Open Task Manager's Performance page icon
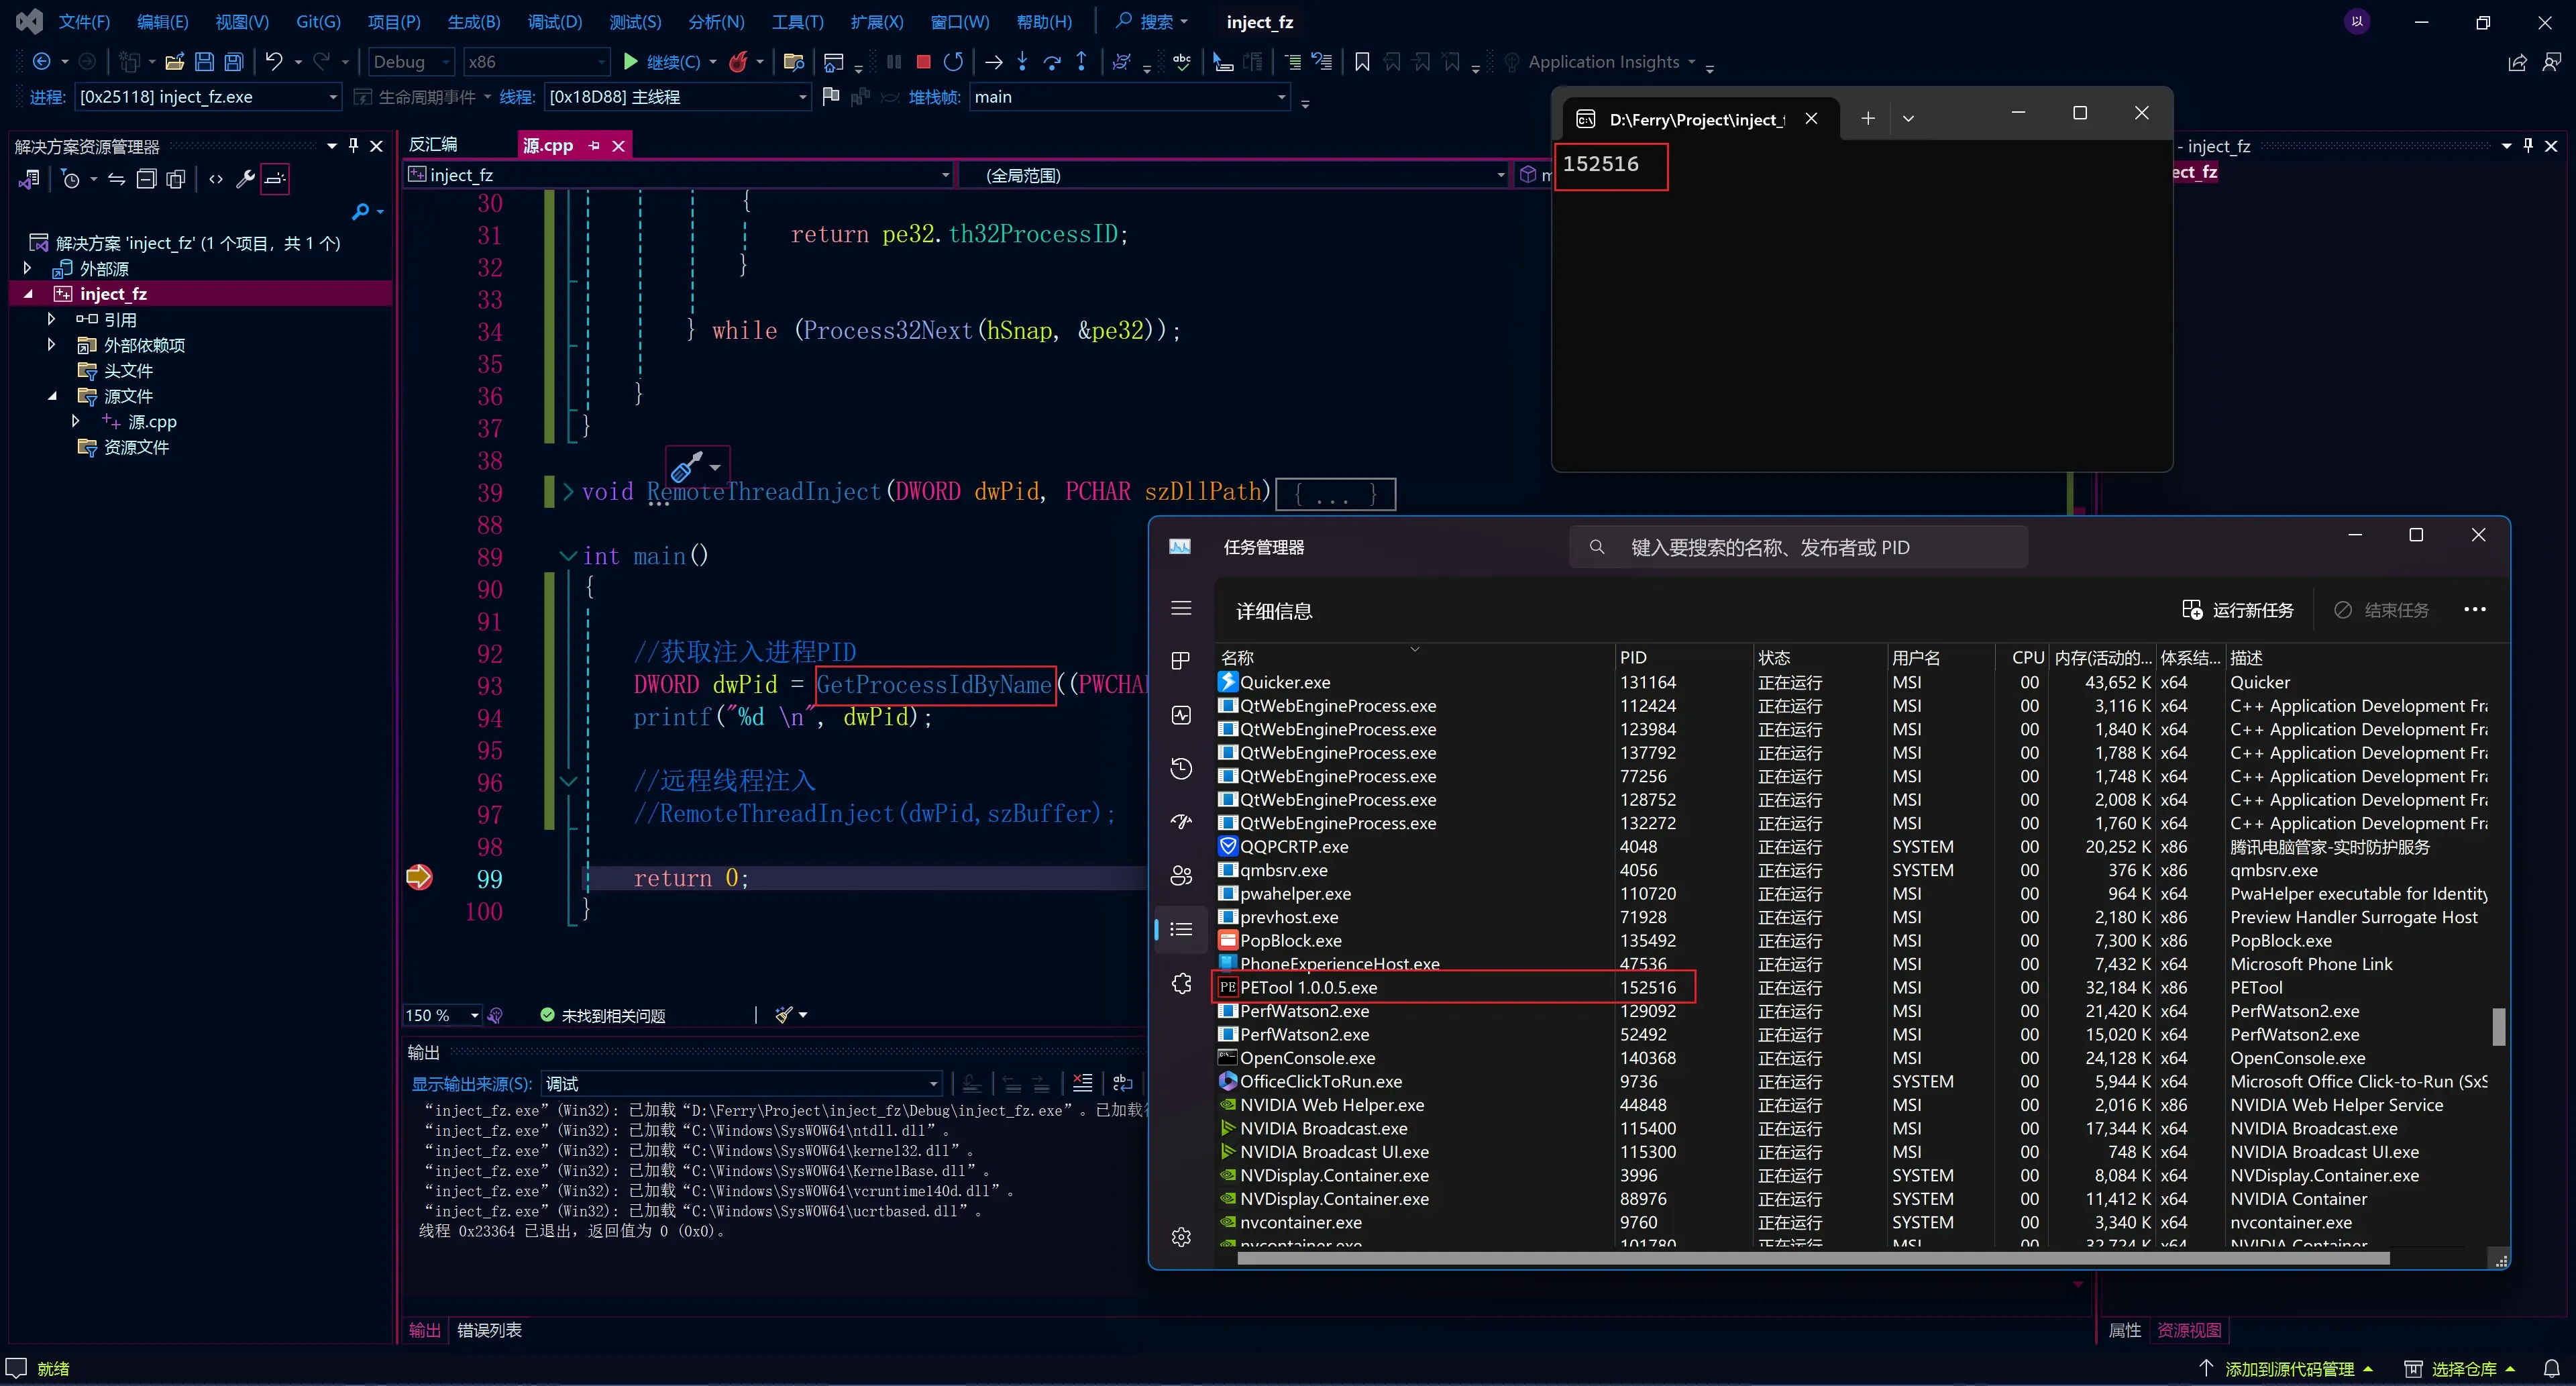 1181,715
